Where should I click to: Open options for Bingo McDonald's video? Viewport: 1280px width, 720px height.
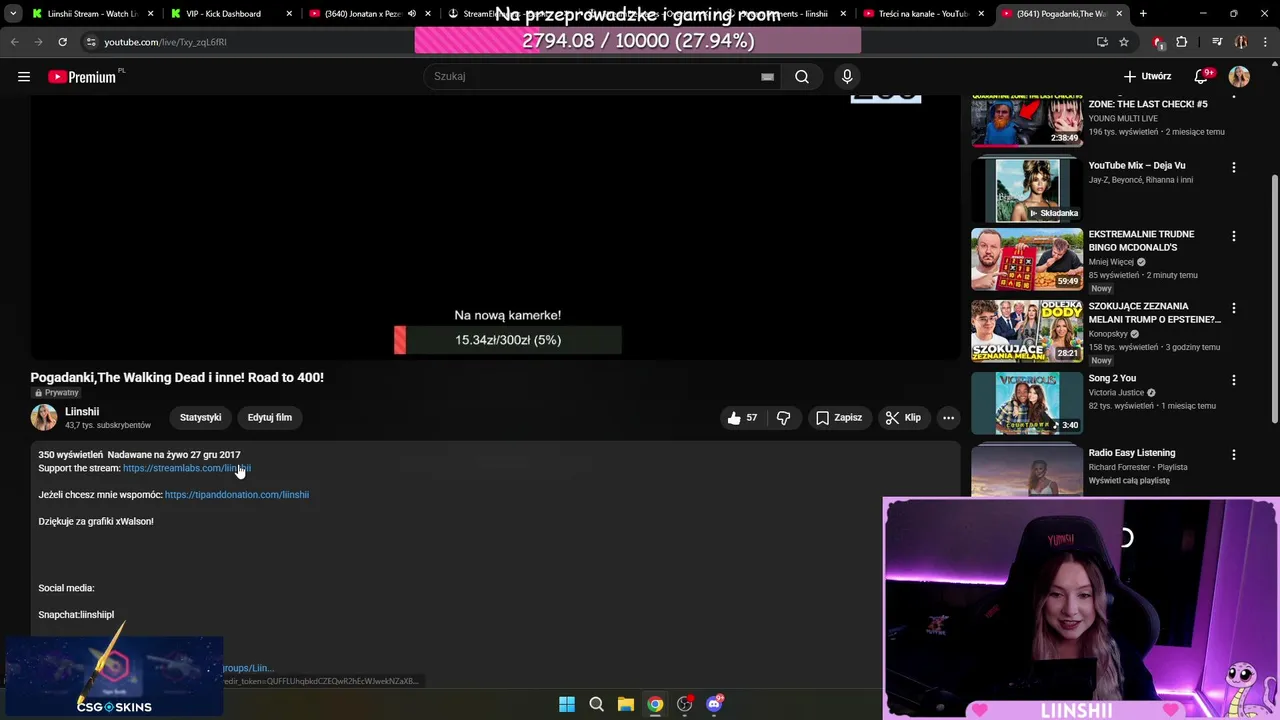tap(1233, 237)
